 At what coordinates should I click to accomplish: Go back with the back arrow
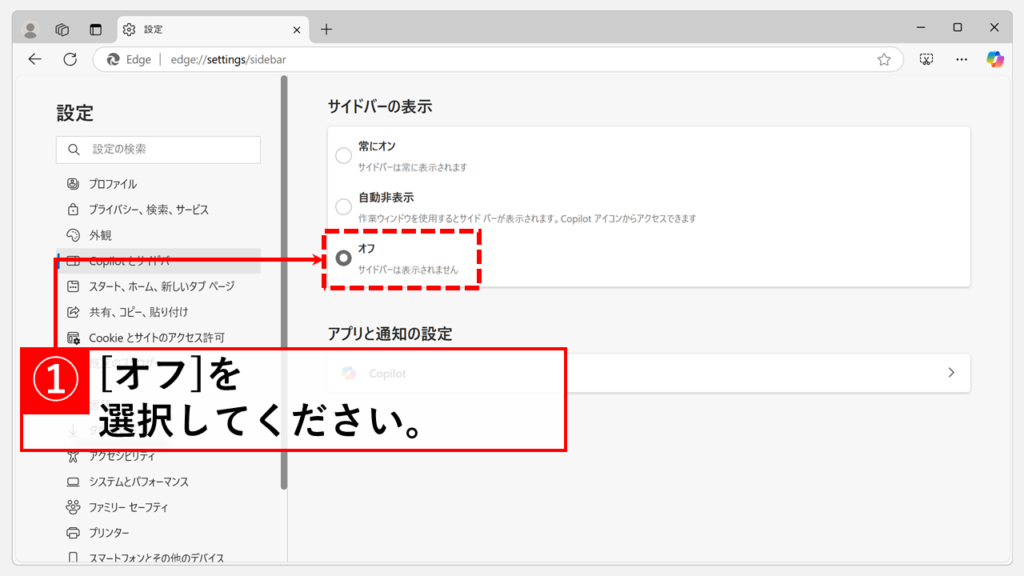click(x=35, y=59)
